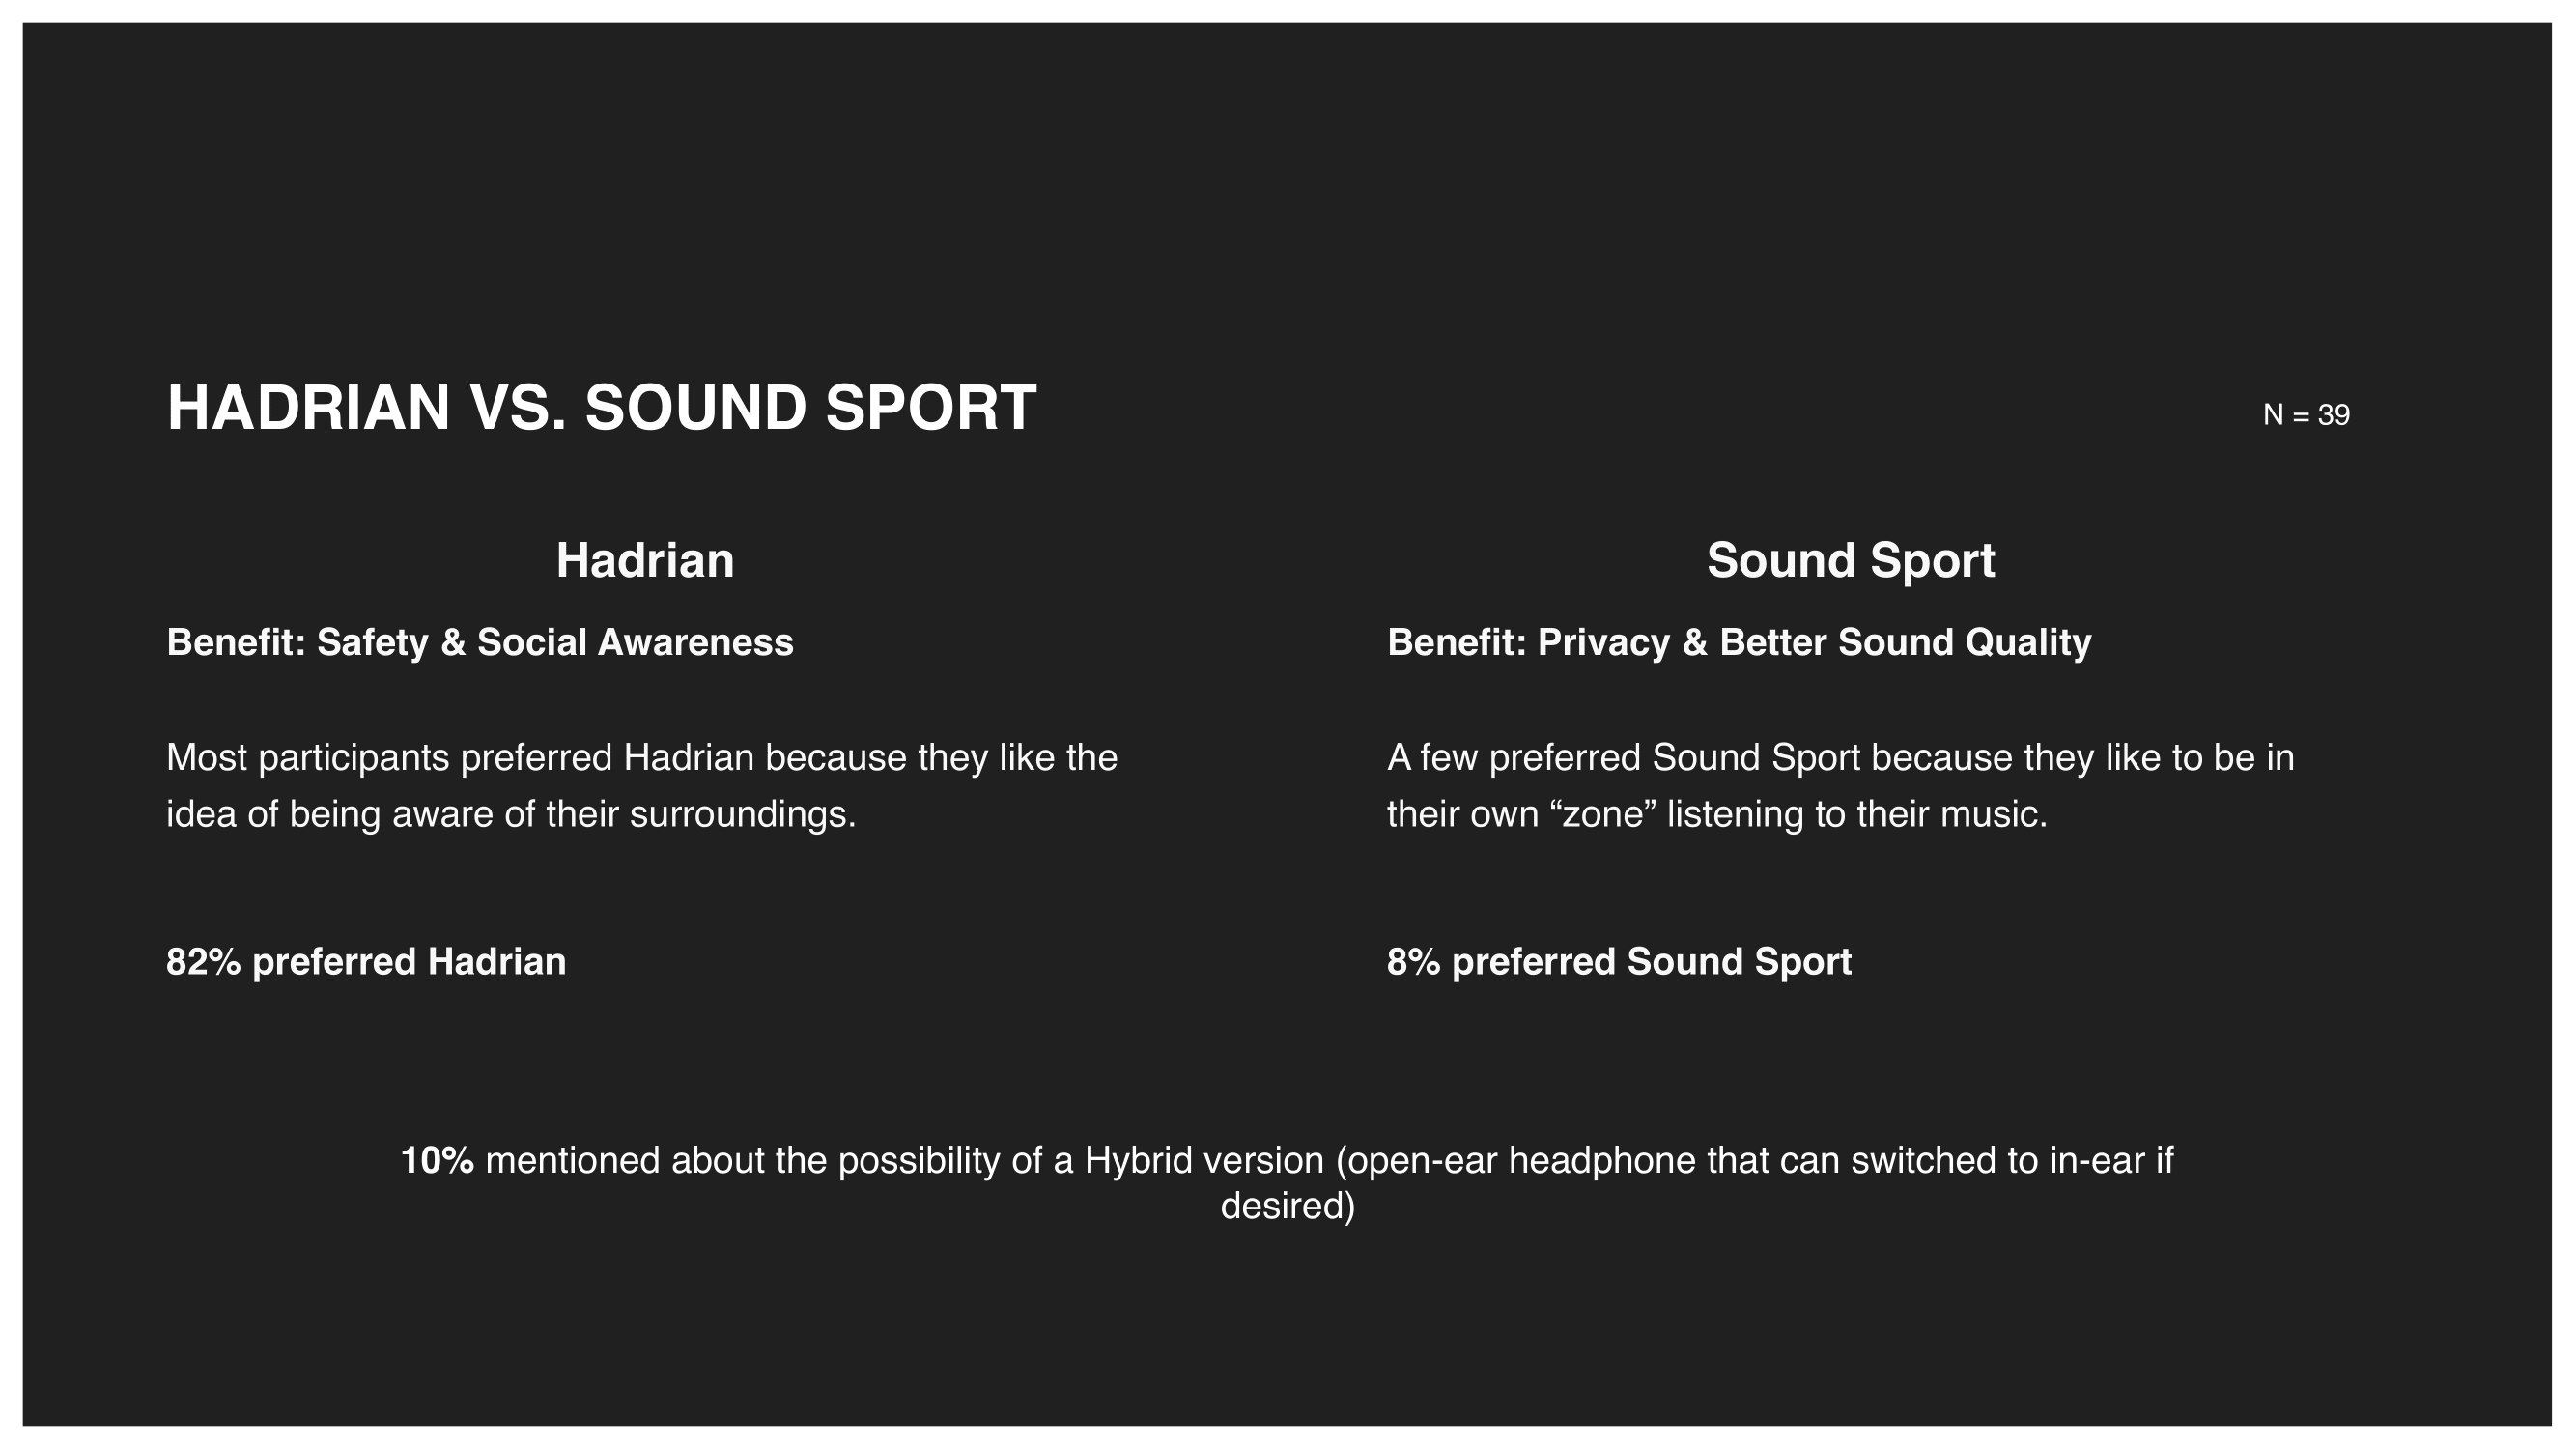Click the Hybrid version sentence at bottom

click(x=1288, y=1183)
